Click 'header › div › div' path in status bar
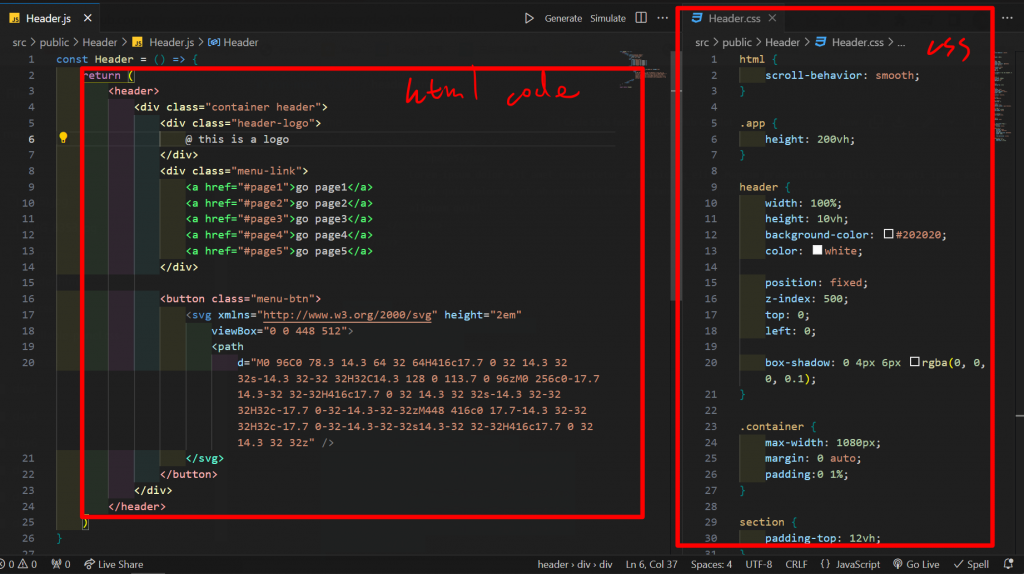The image size is (1024, 574). tap(575, 564)
